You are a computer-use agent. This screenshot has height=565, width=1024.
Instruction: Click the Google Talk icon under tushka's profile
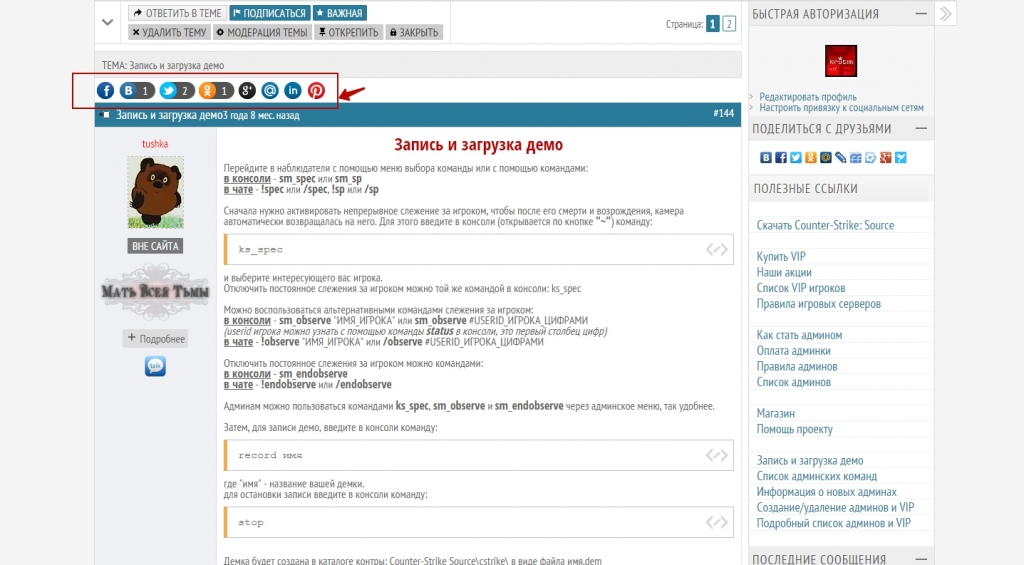(x=155, y=367)
